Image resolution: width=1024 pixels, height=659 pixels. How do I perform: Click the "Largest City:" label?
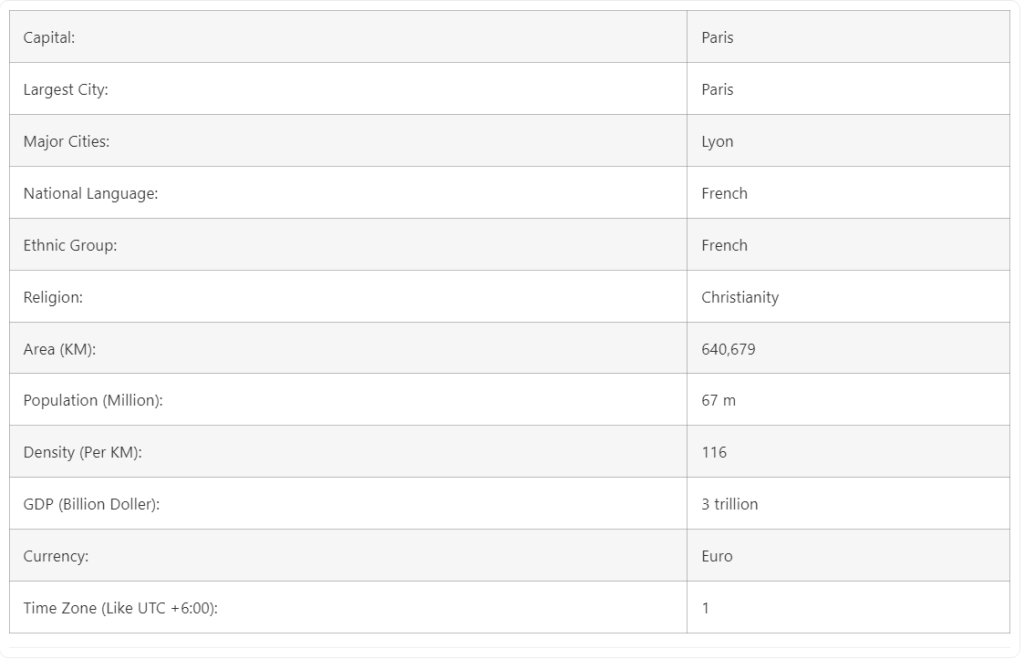click(x=65, y=90)
